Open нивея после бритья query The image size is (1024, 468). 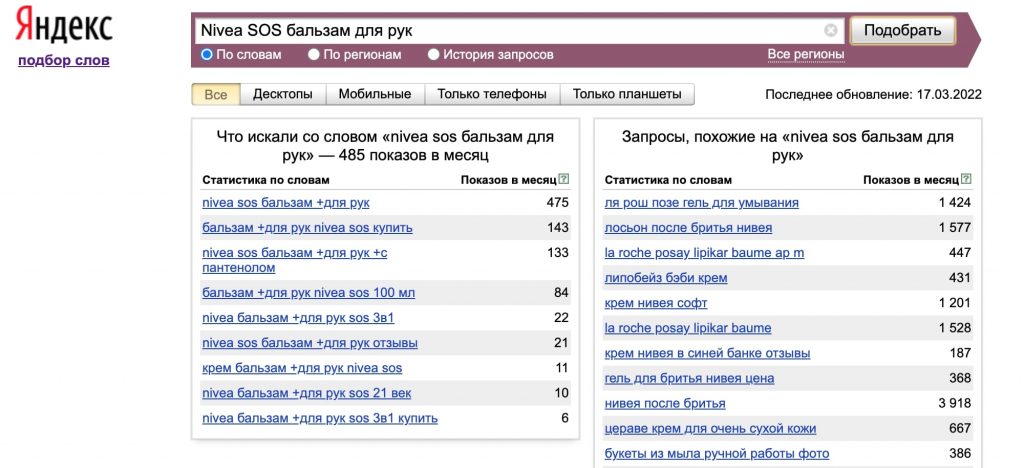tap(665, 403)
